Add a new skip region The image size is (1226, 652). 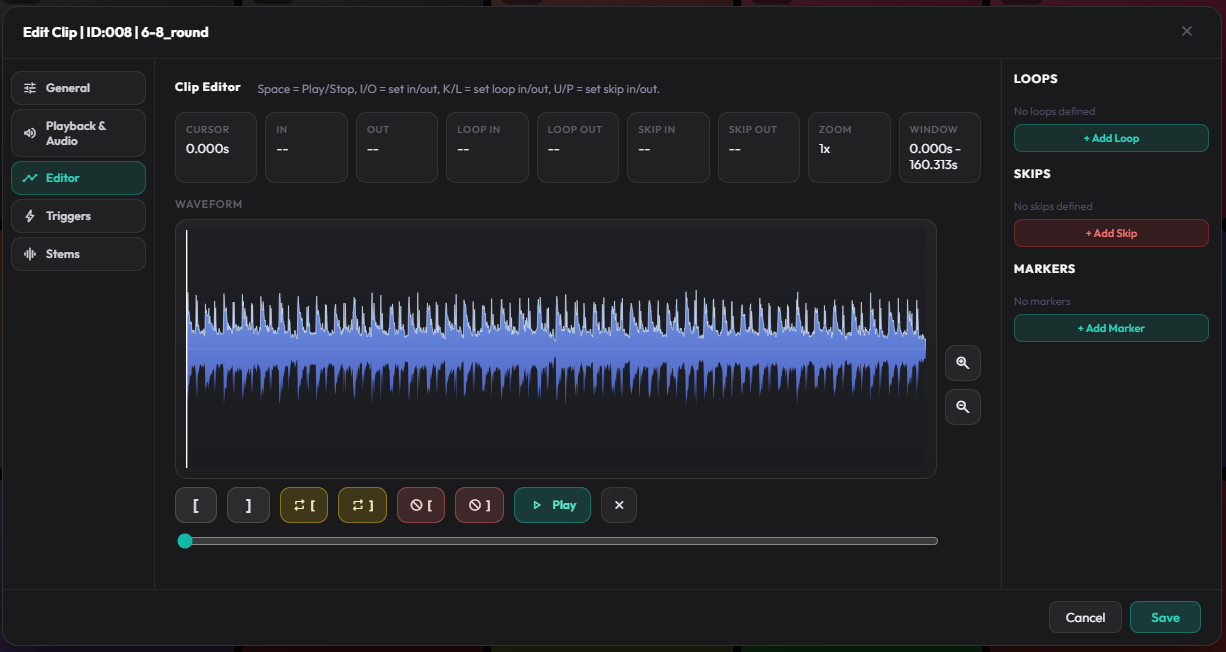click(1111, 233)
